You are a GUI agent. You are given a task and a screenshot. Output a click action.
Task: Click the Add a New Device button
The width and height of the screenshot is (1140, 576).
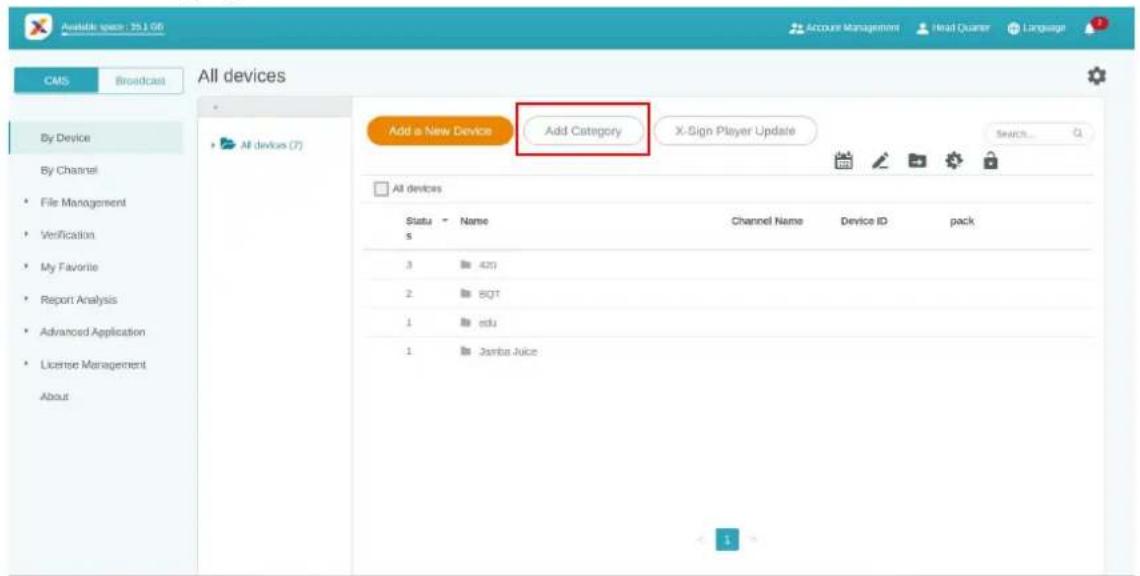pyautogui.click(x=441, y=131)
